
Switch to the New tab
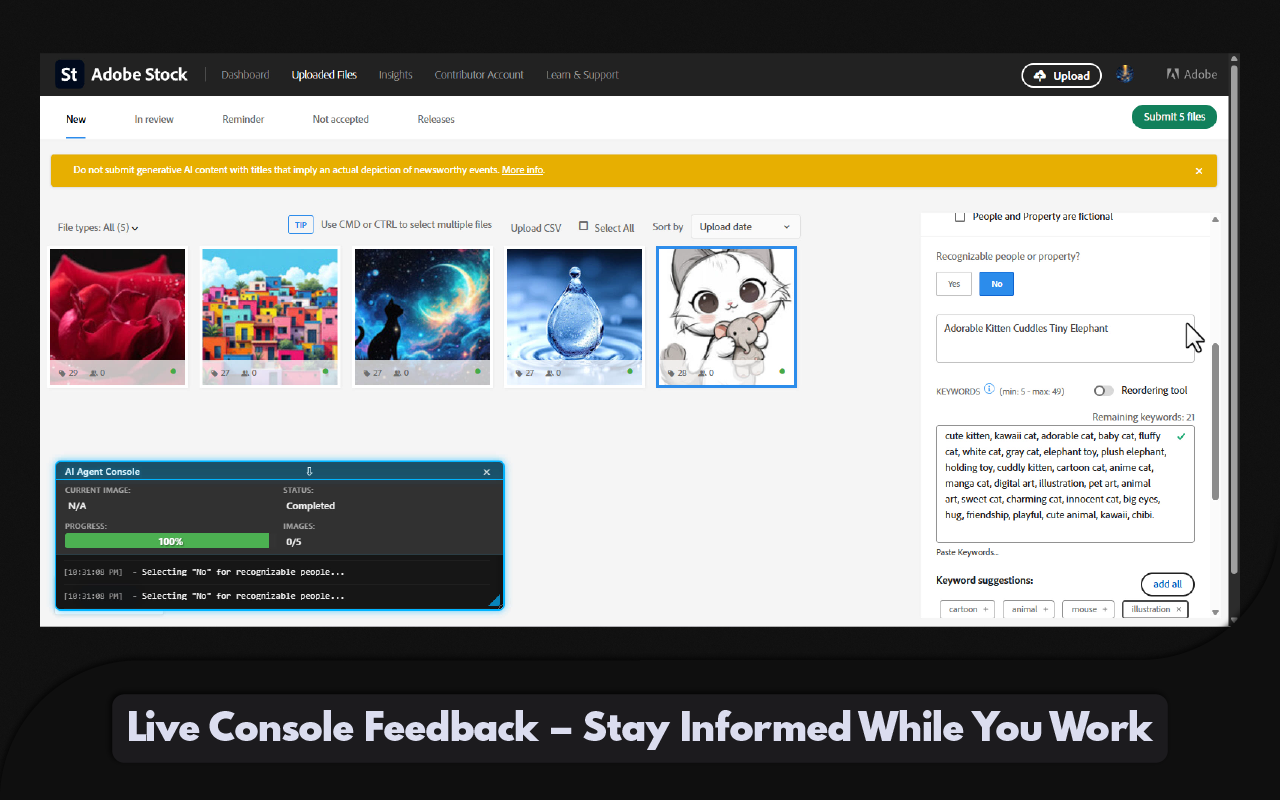coord(76,119)
